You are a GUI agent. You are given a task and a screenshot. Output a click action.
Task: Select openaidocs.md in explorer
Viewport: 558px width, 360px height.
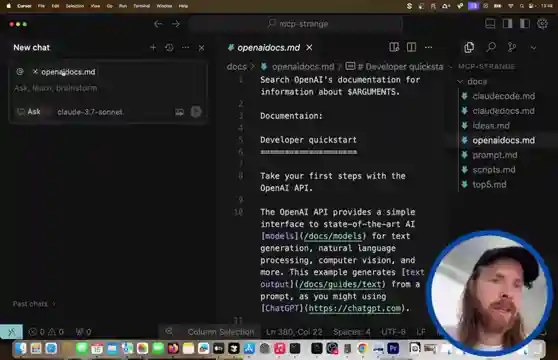(x=504, y=140)
